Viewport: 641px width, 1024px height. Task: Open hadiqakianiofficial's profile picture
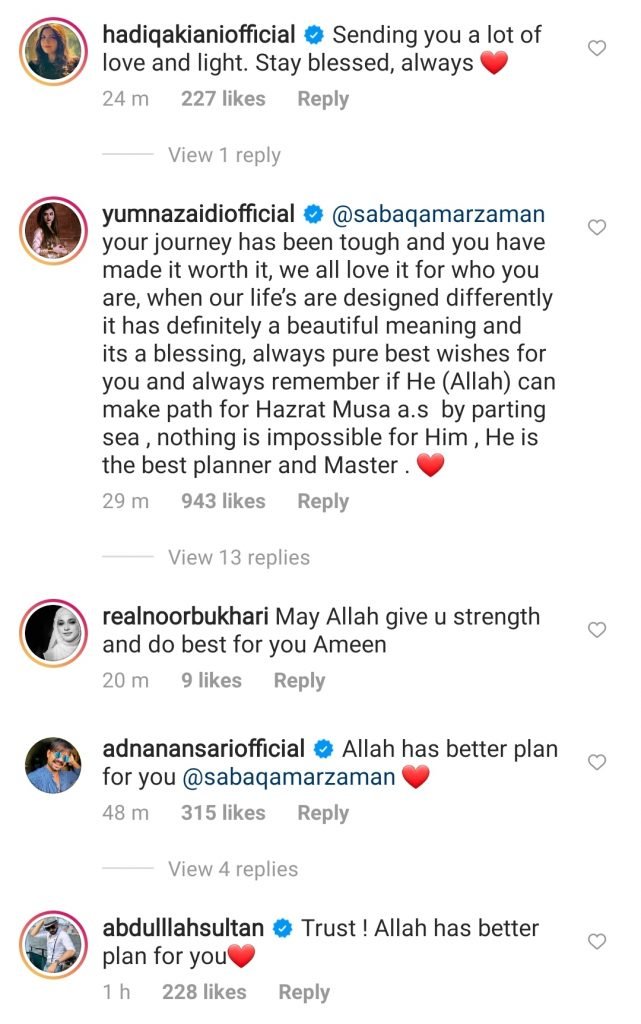[x=53, y=50]
